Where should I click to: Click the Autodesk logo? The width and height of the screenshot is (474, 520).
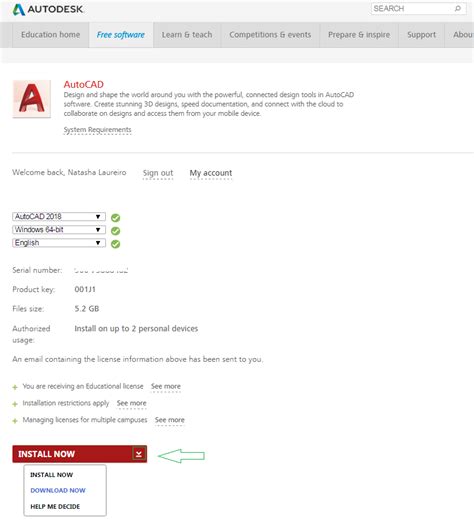click(48, 9)
